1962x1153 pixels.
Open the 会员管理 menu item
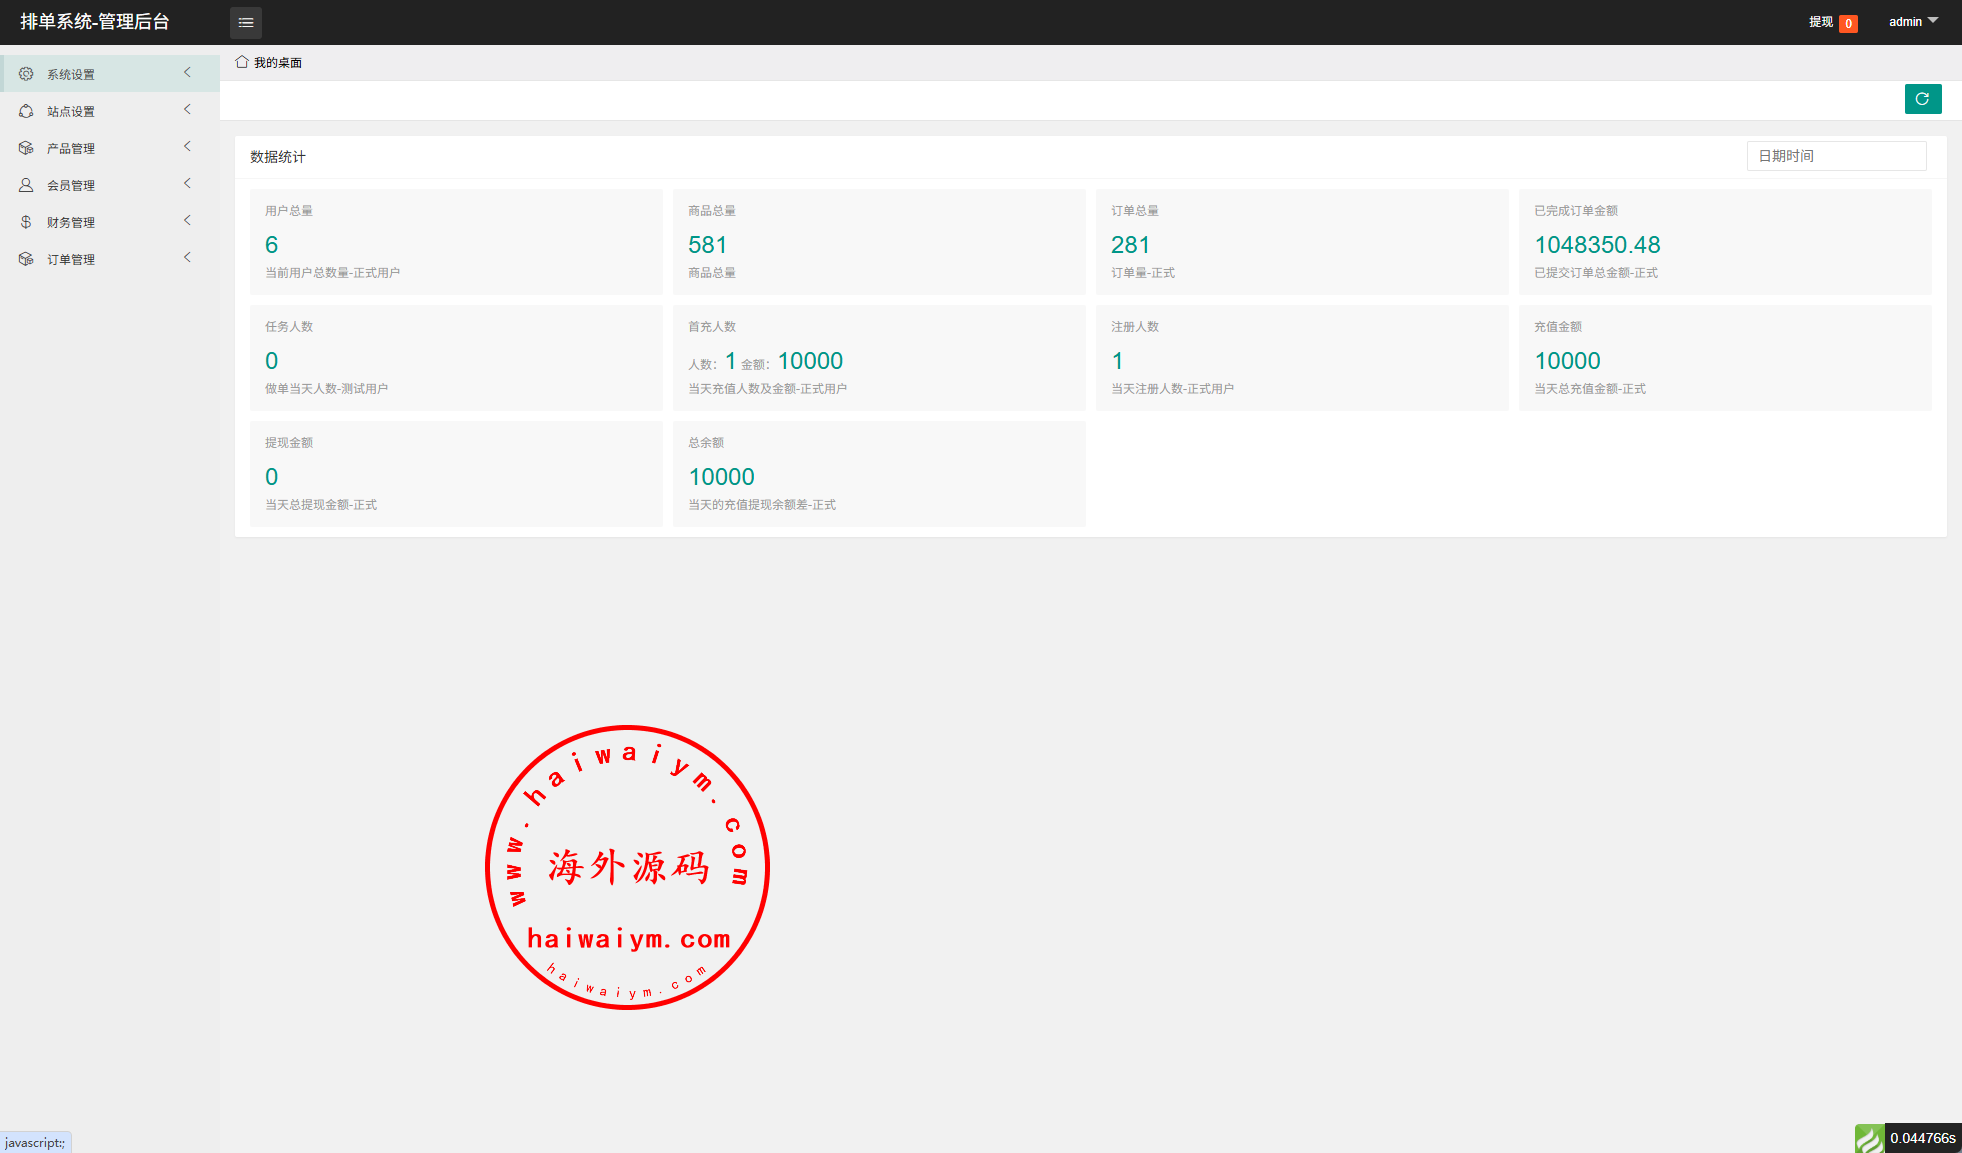71,186
